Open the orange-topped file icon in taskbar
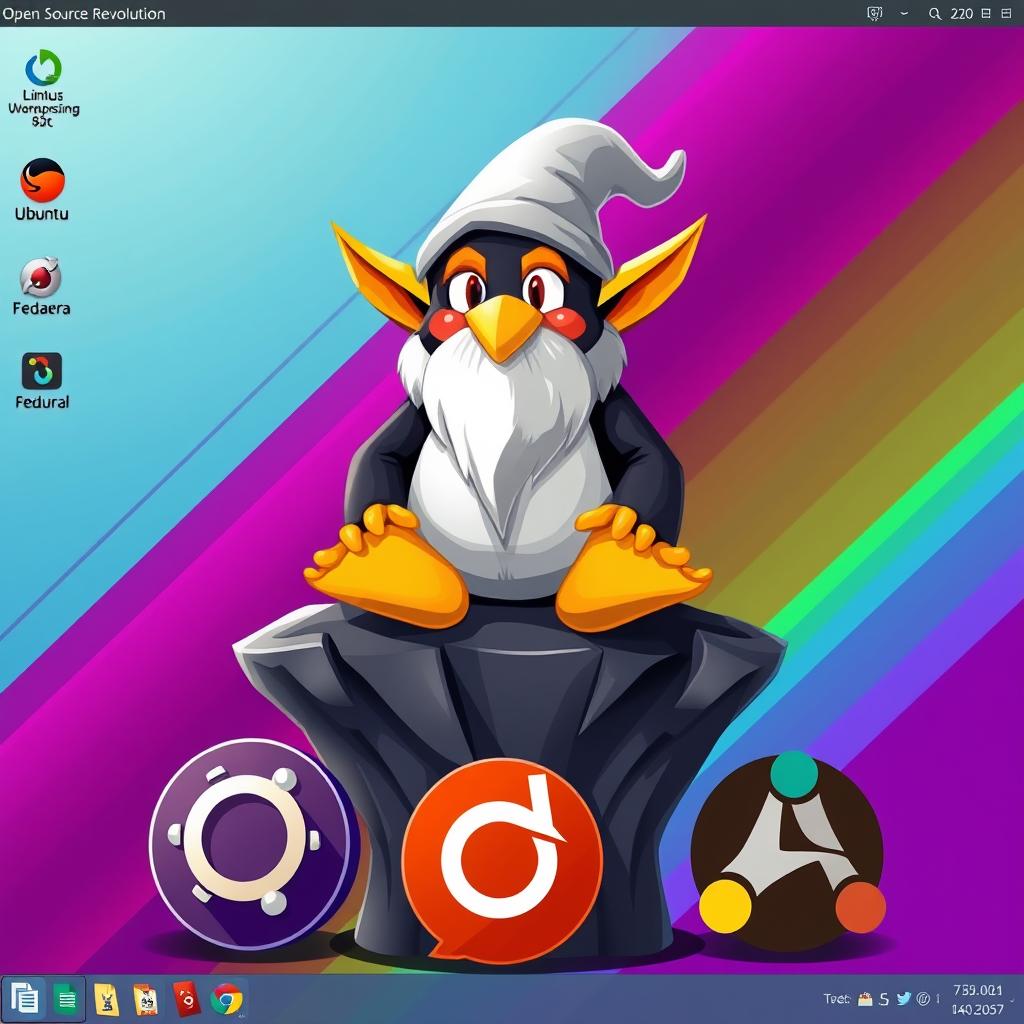The image size is (1024, 1024). pyautogui.click(x=145, y=999)
